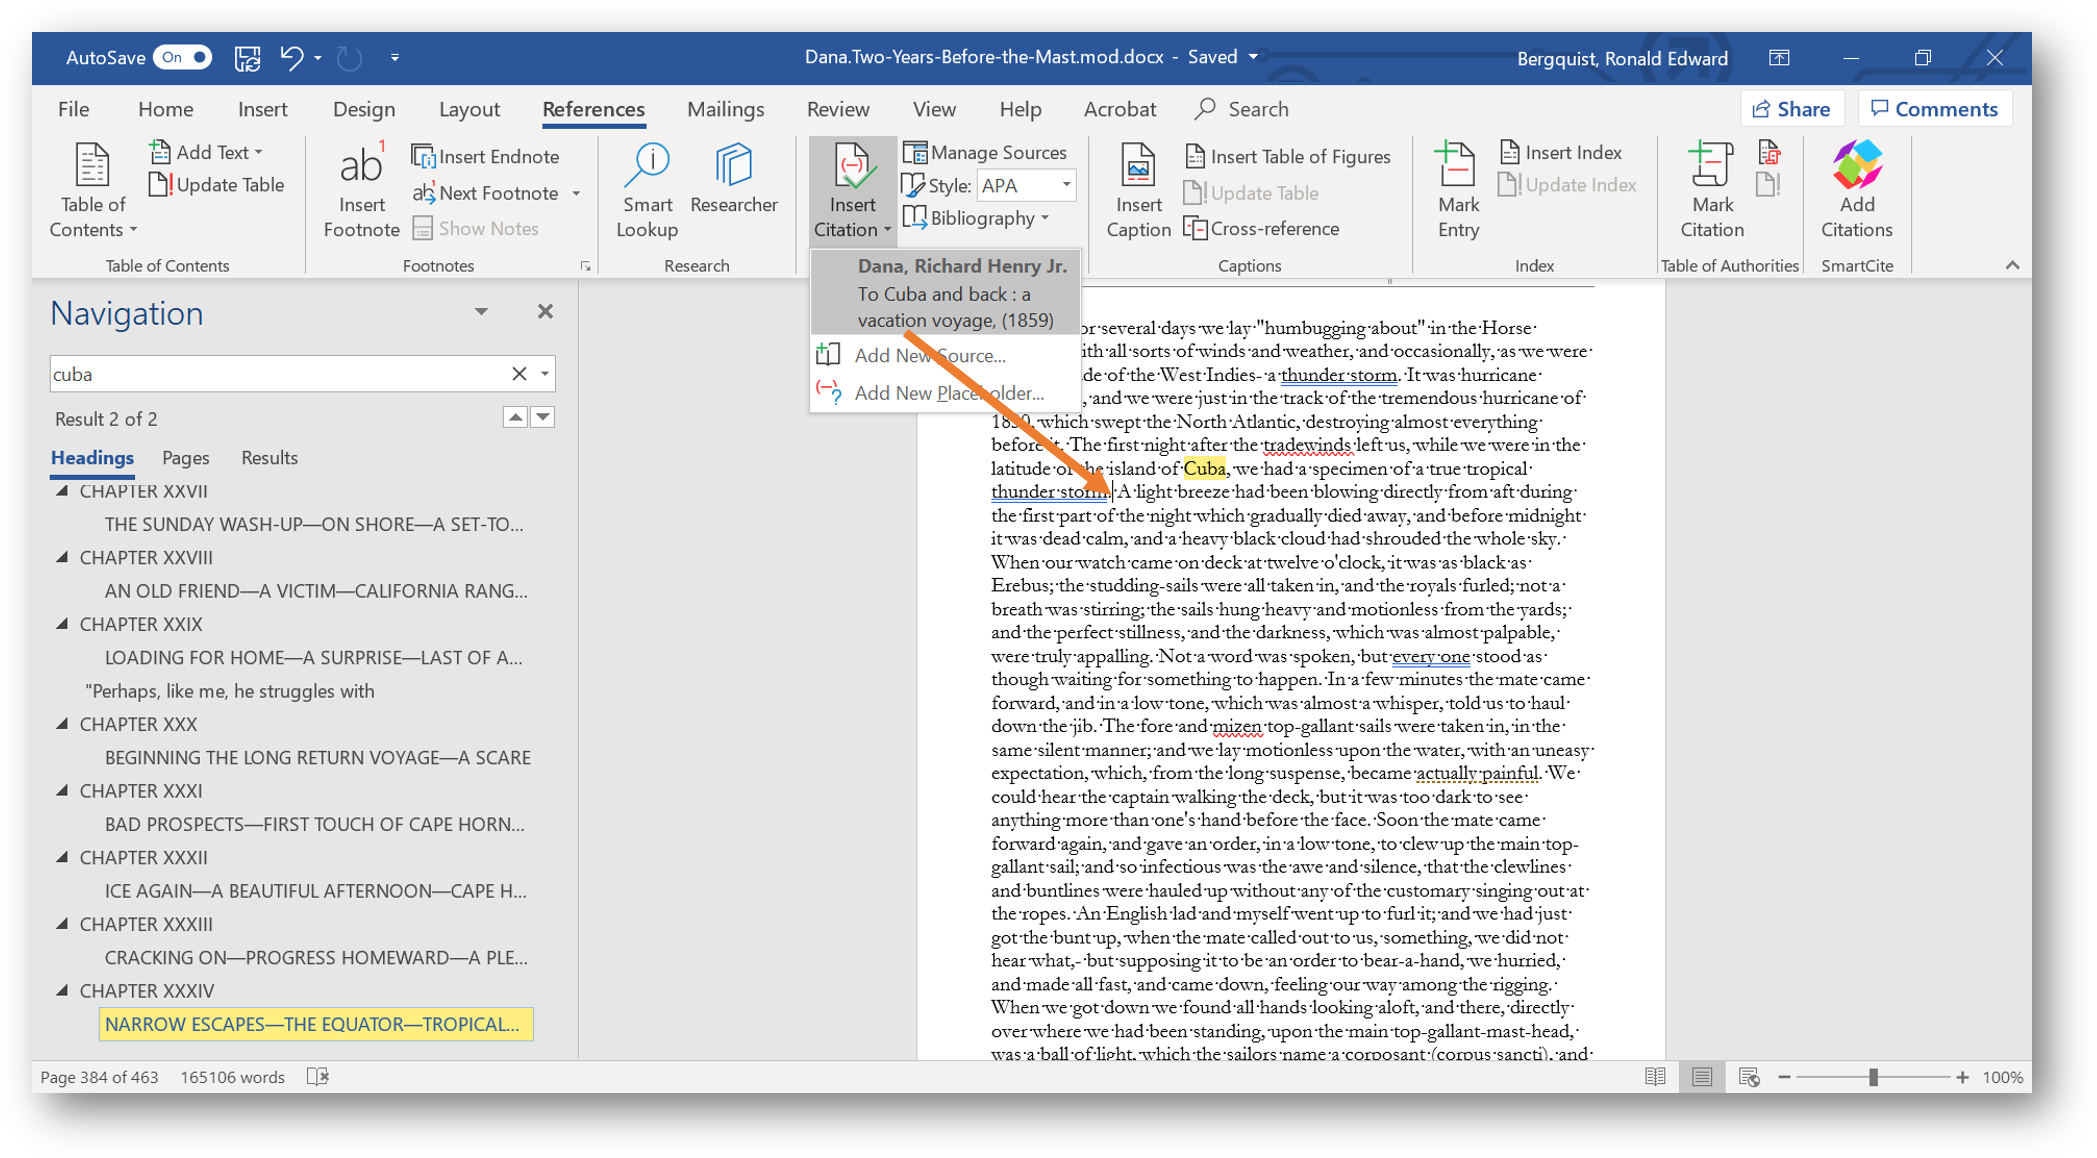Screen dimensions: 2097x1158
Task: Click the Manage Sources icon
Action: tap(915, 152)
